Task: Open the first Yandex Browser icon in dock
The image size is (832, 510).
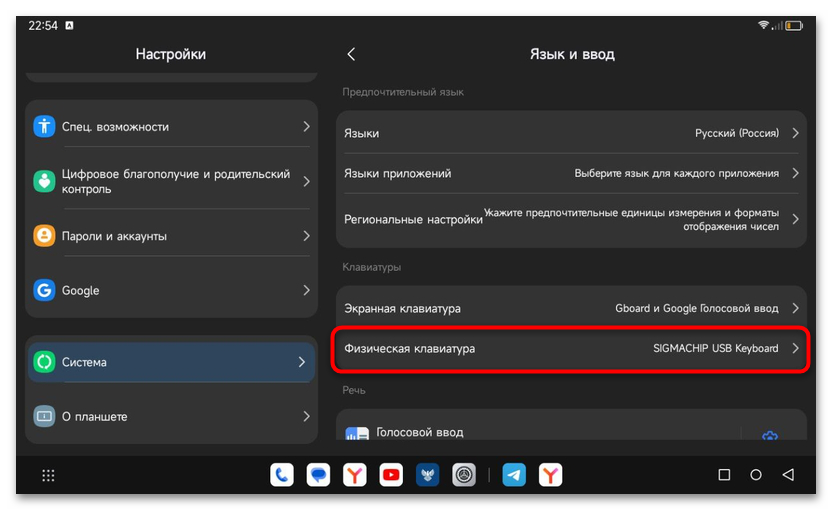Action: 354,475
